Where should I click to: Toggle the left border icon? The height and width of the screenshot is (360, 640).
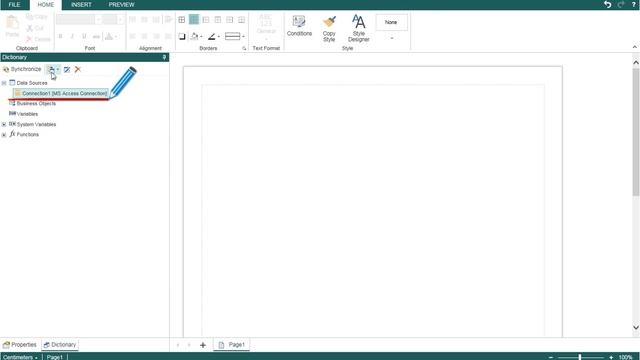(x=206, y=20)
